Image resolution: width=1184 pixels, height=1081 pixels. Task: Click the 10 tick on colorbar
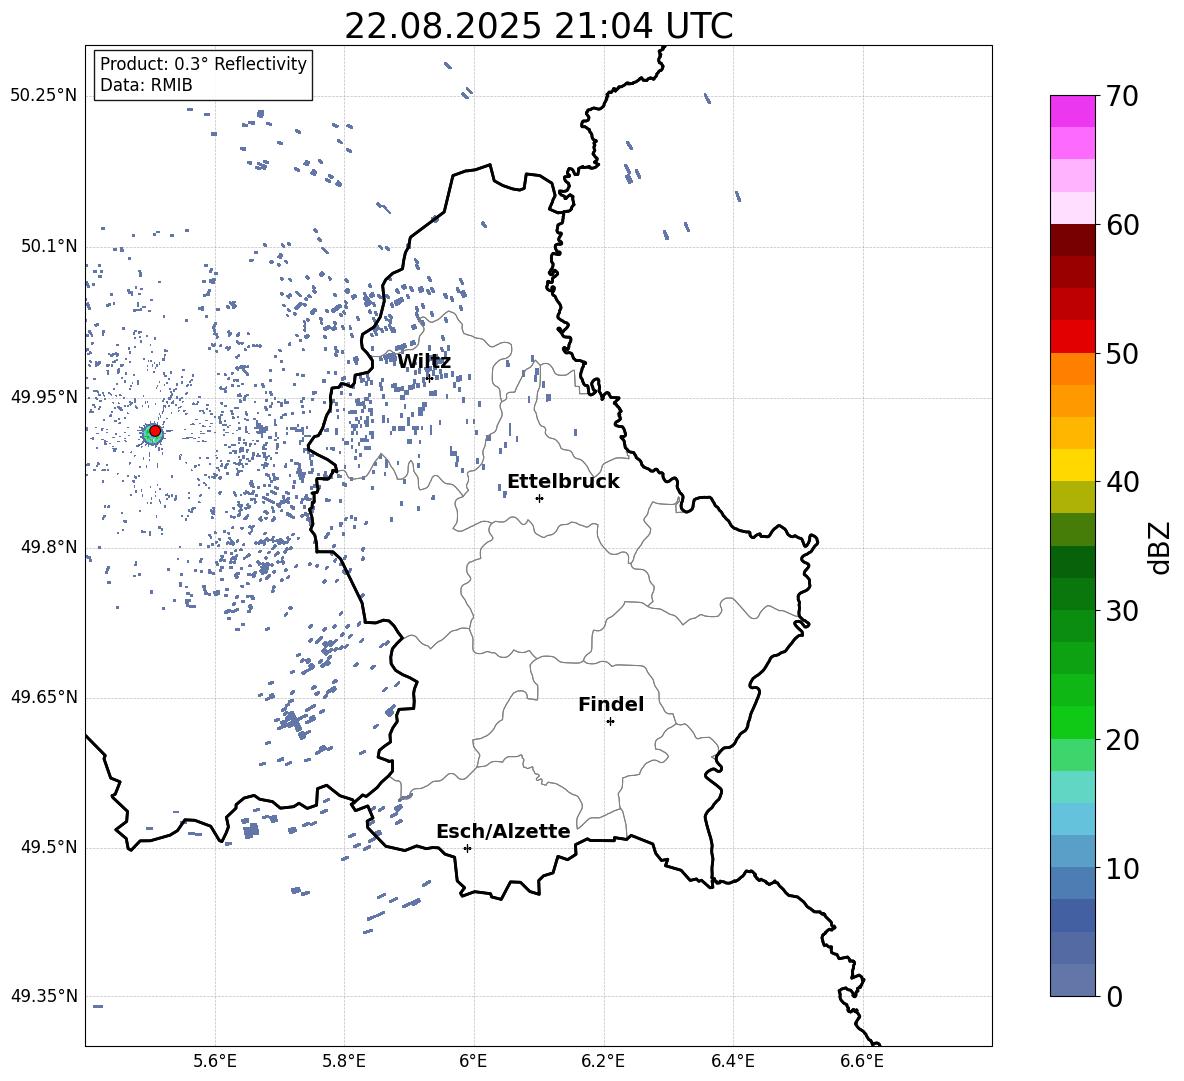click(1122, 868)
